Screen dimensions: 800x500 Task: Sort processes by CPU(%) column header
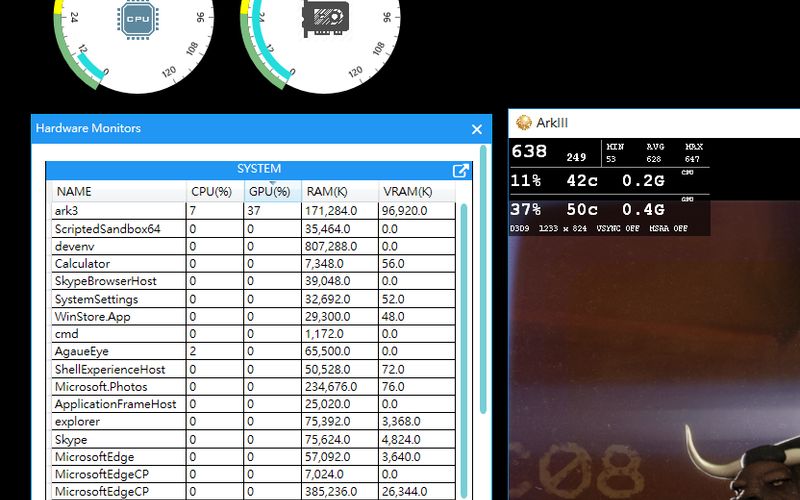pos(211,192)
